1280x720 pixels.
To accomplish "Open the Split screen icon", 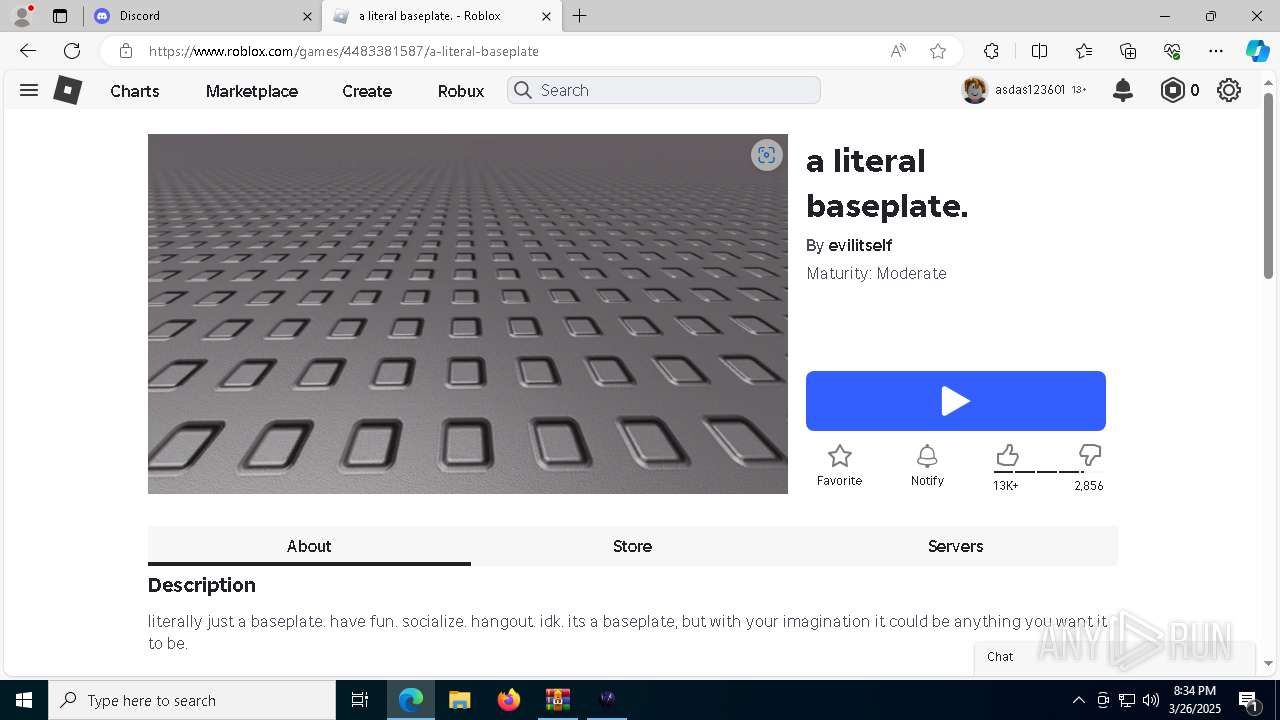I will pos(1039,51).
